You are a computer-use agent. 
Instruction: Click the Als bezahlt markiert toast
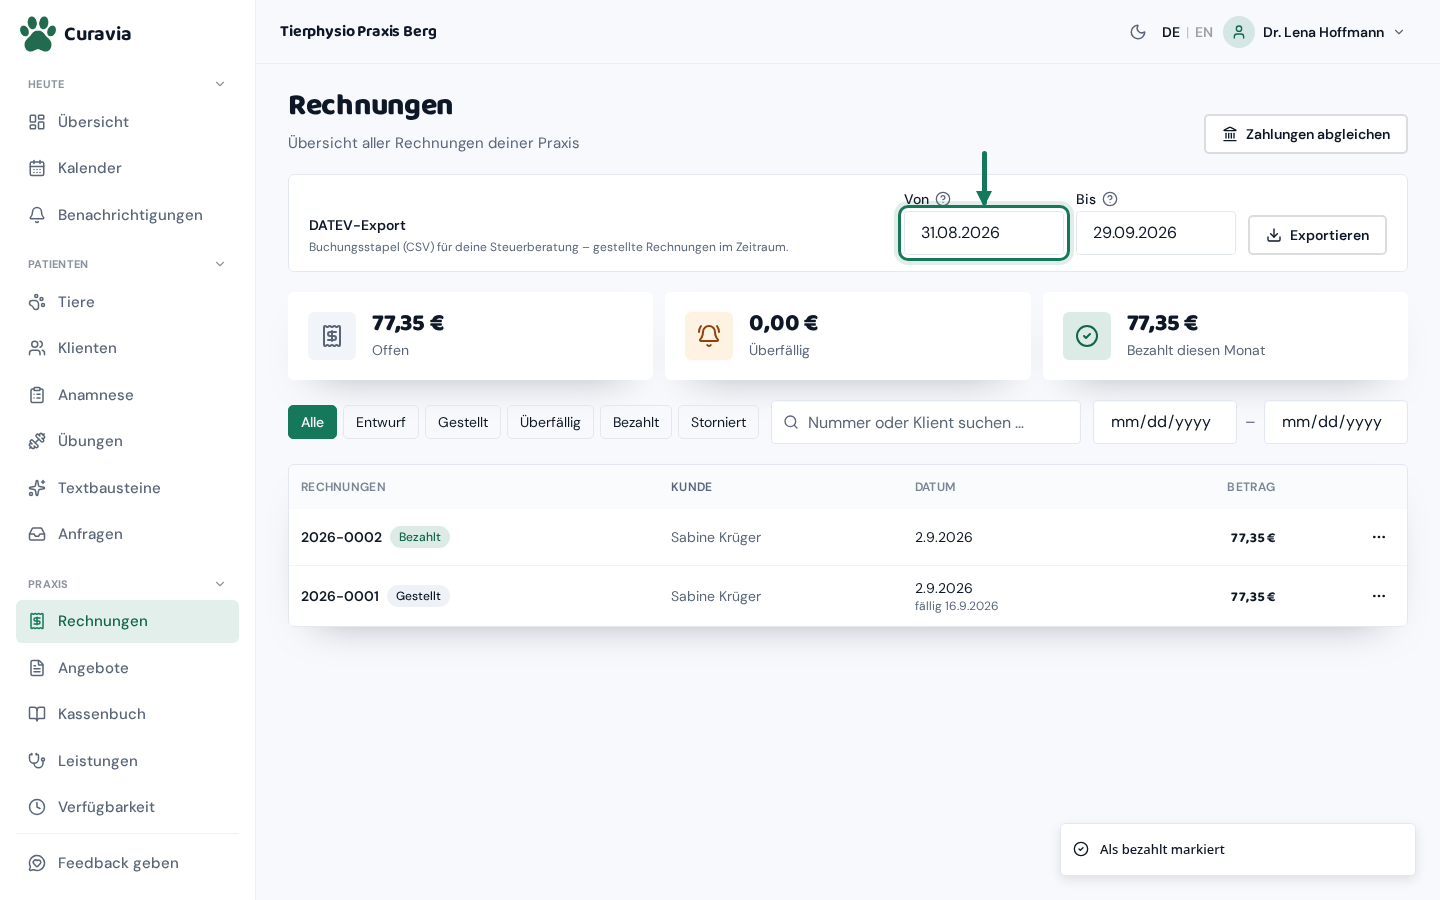pyautogui.click(x=1238, y=849)
